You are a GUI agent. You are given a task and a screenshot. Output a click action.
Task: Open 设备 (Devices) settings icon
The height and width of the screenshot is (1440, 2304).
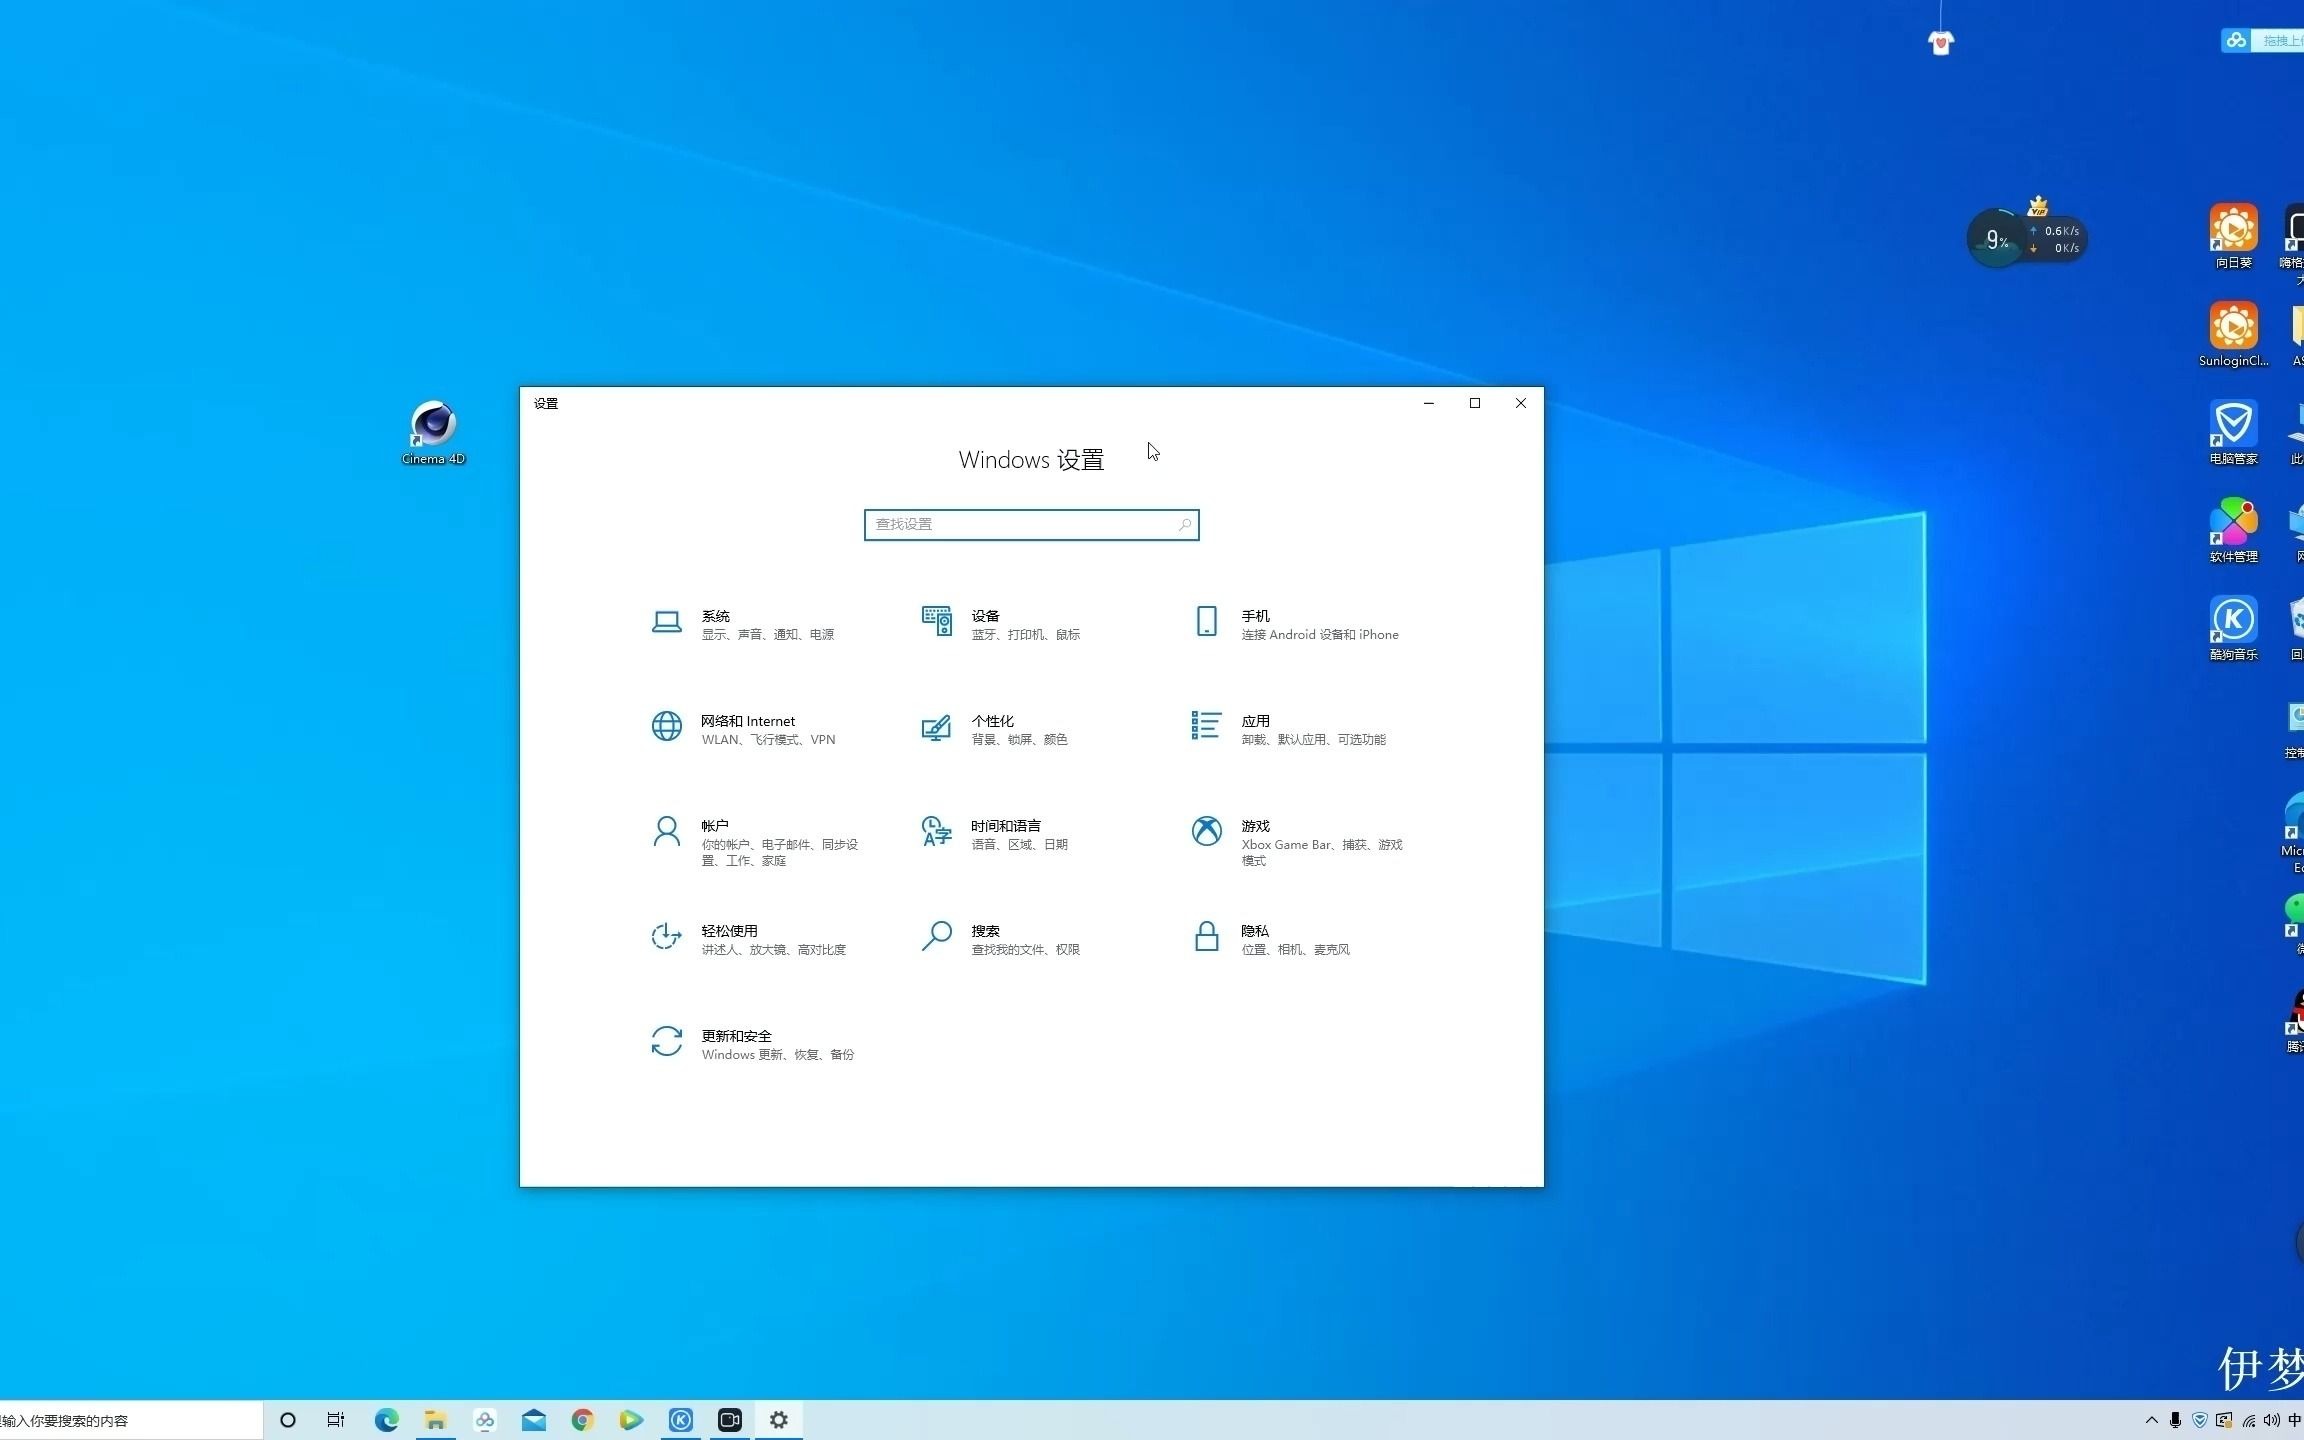(x=936, y=621)
